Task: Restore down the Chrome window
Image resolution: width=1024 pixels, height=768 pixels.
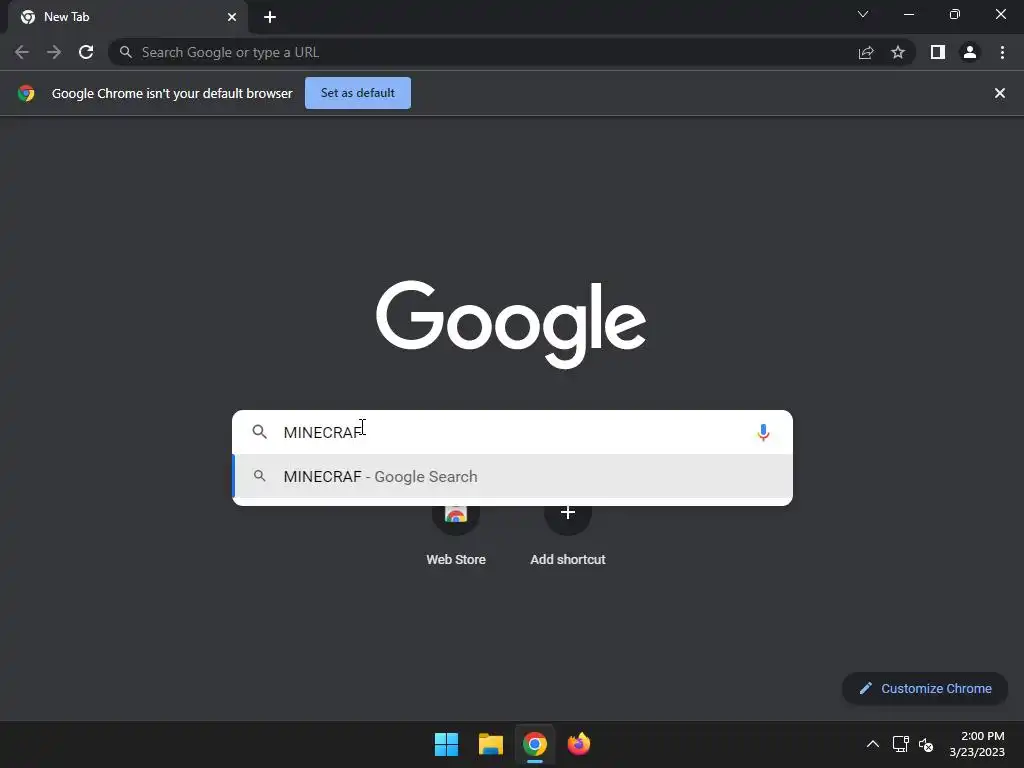Action: [x=955, y=14]
